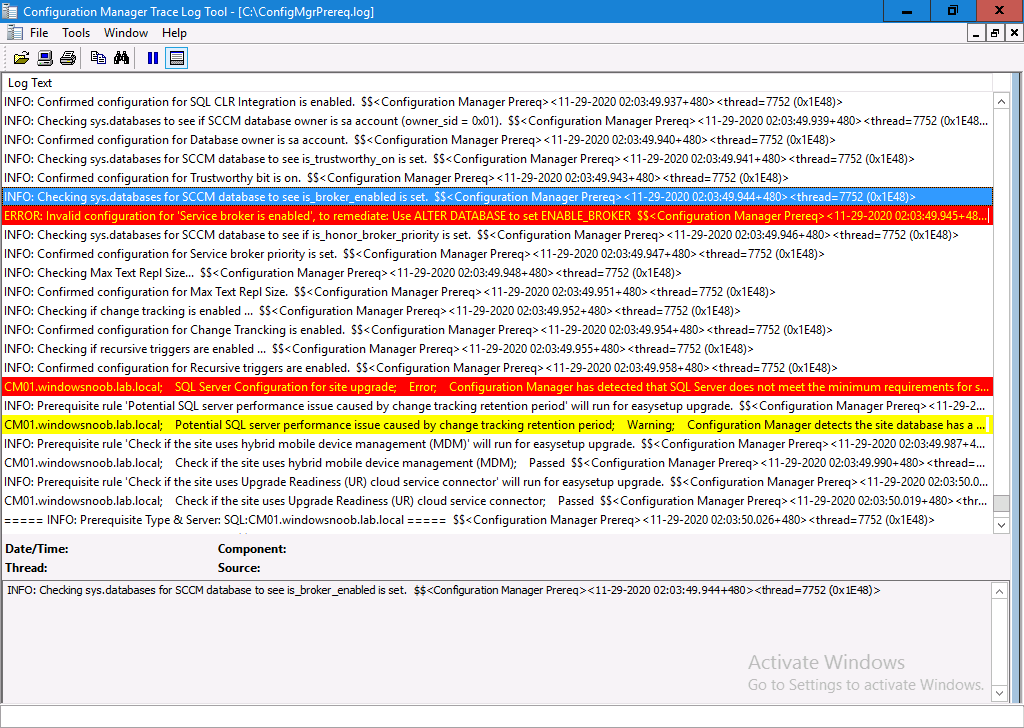Viewport: 1024px width, 728px height.
Task: Select the 'Prerequisite rule Potential SQL server performance issue' INFO line
Action: click(497, 405)
